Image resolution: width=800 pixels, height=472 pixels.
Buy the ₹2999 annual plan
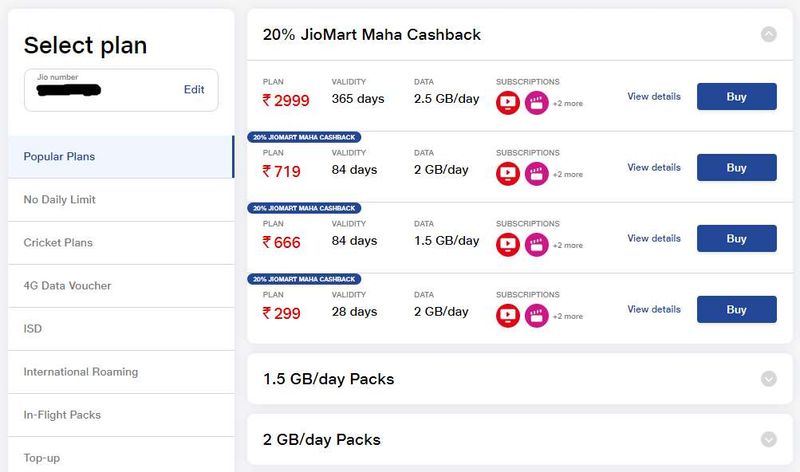coord(736,96)
